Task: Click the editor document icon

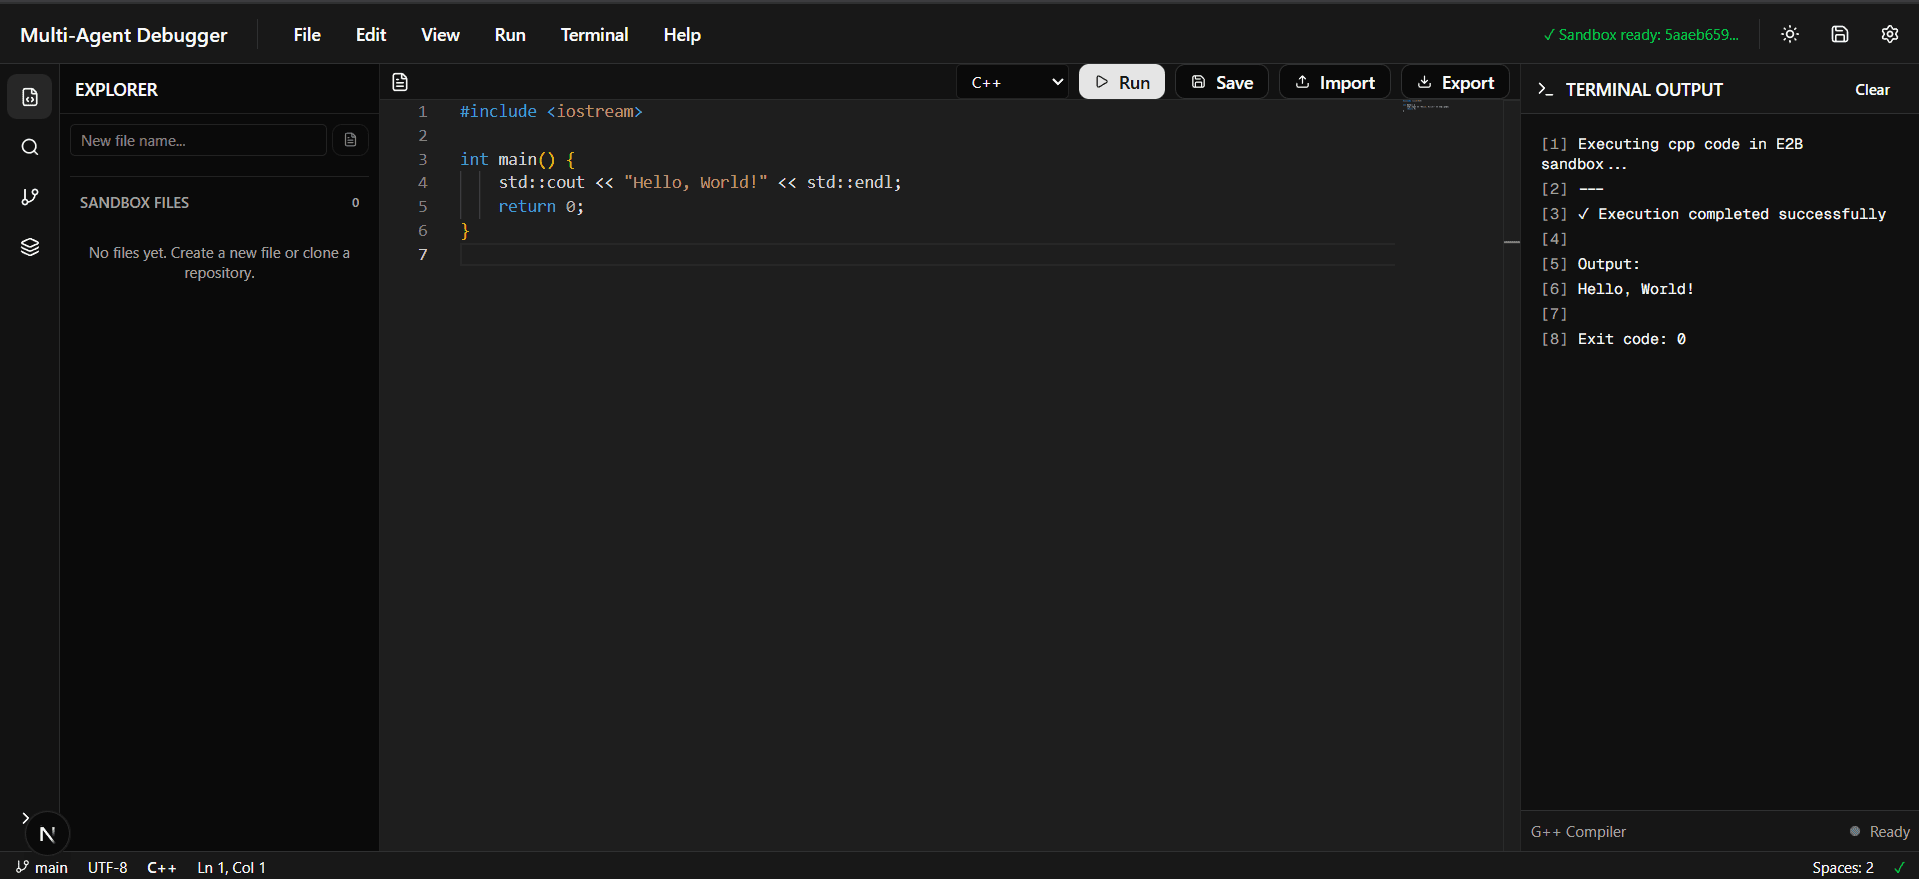Action: [400, 82]
